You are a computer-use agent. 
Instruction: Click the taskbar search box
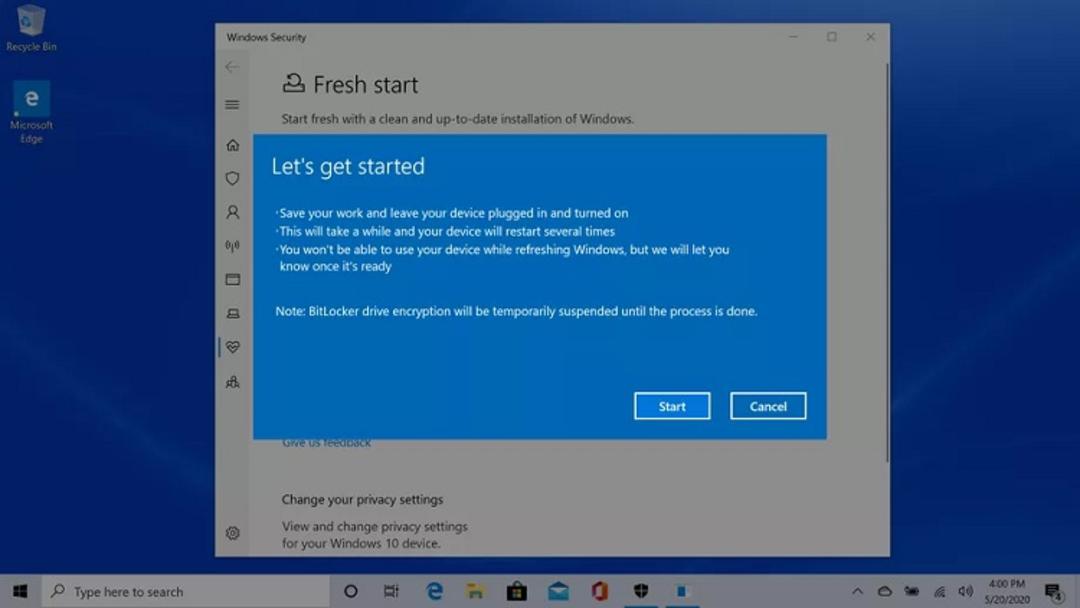coord(186,591)
